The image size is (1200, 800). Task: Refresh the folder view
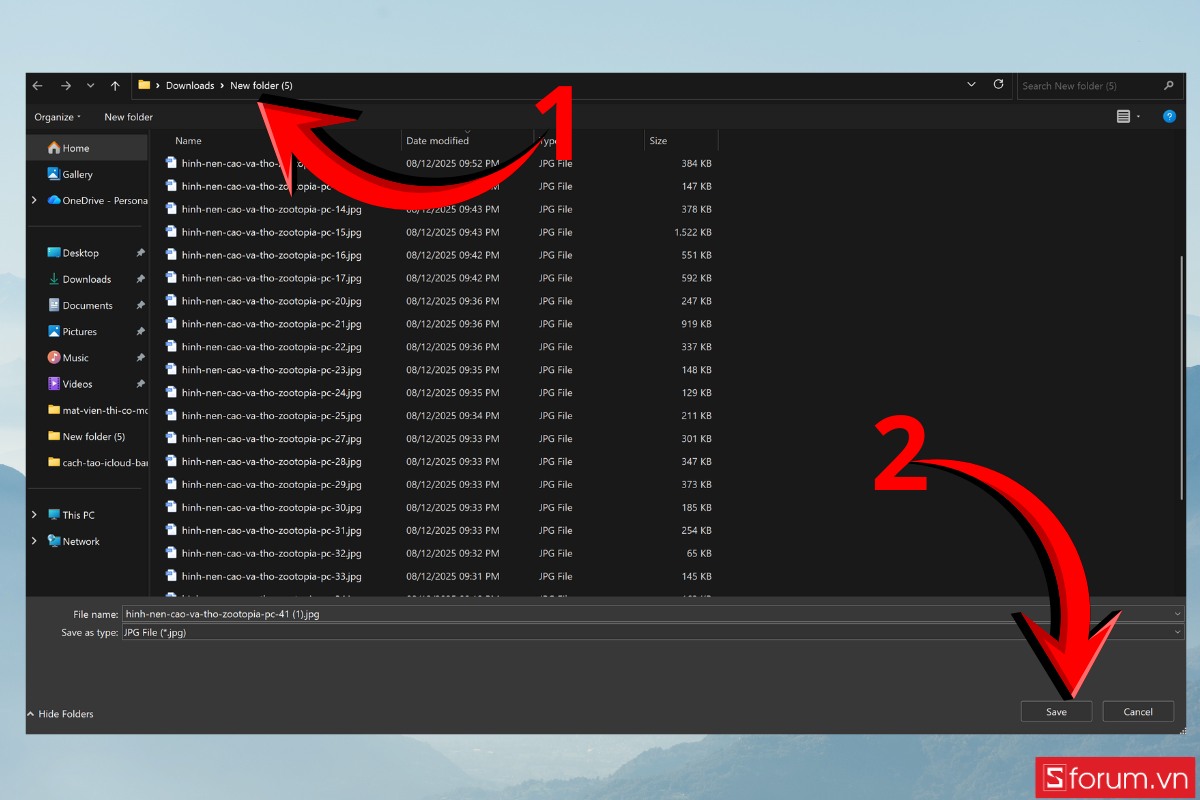tap(998, 85)
